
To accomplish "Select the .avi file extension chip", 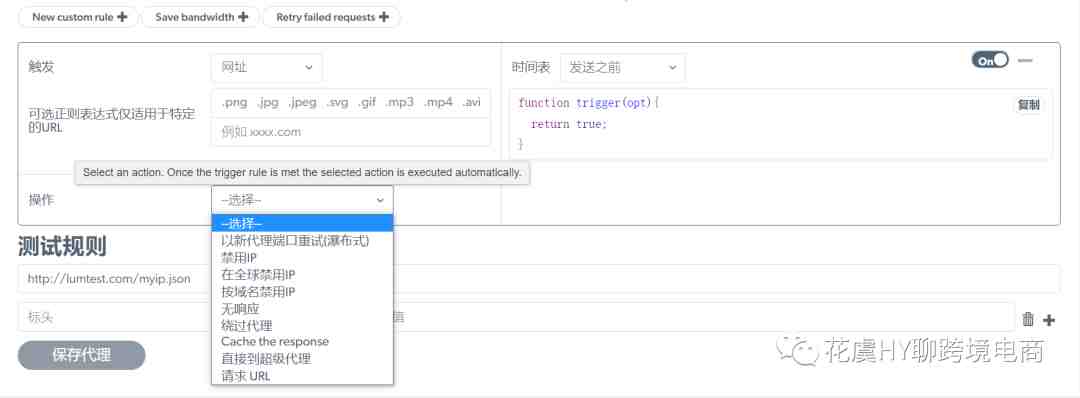I will coord(472,103).
